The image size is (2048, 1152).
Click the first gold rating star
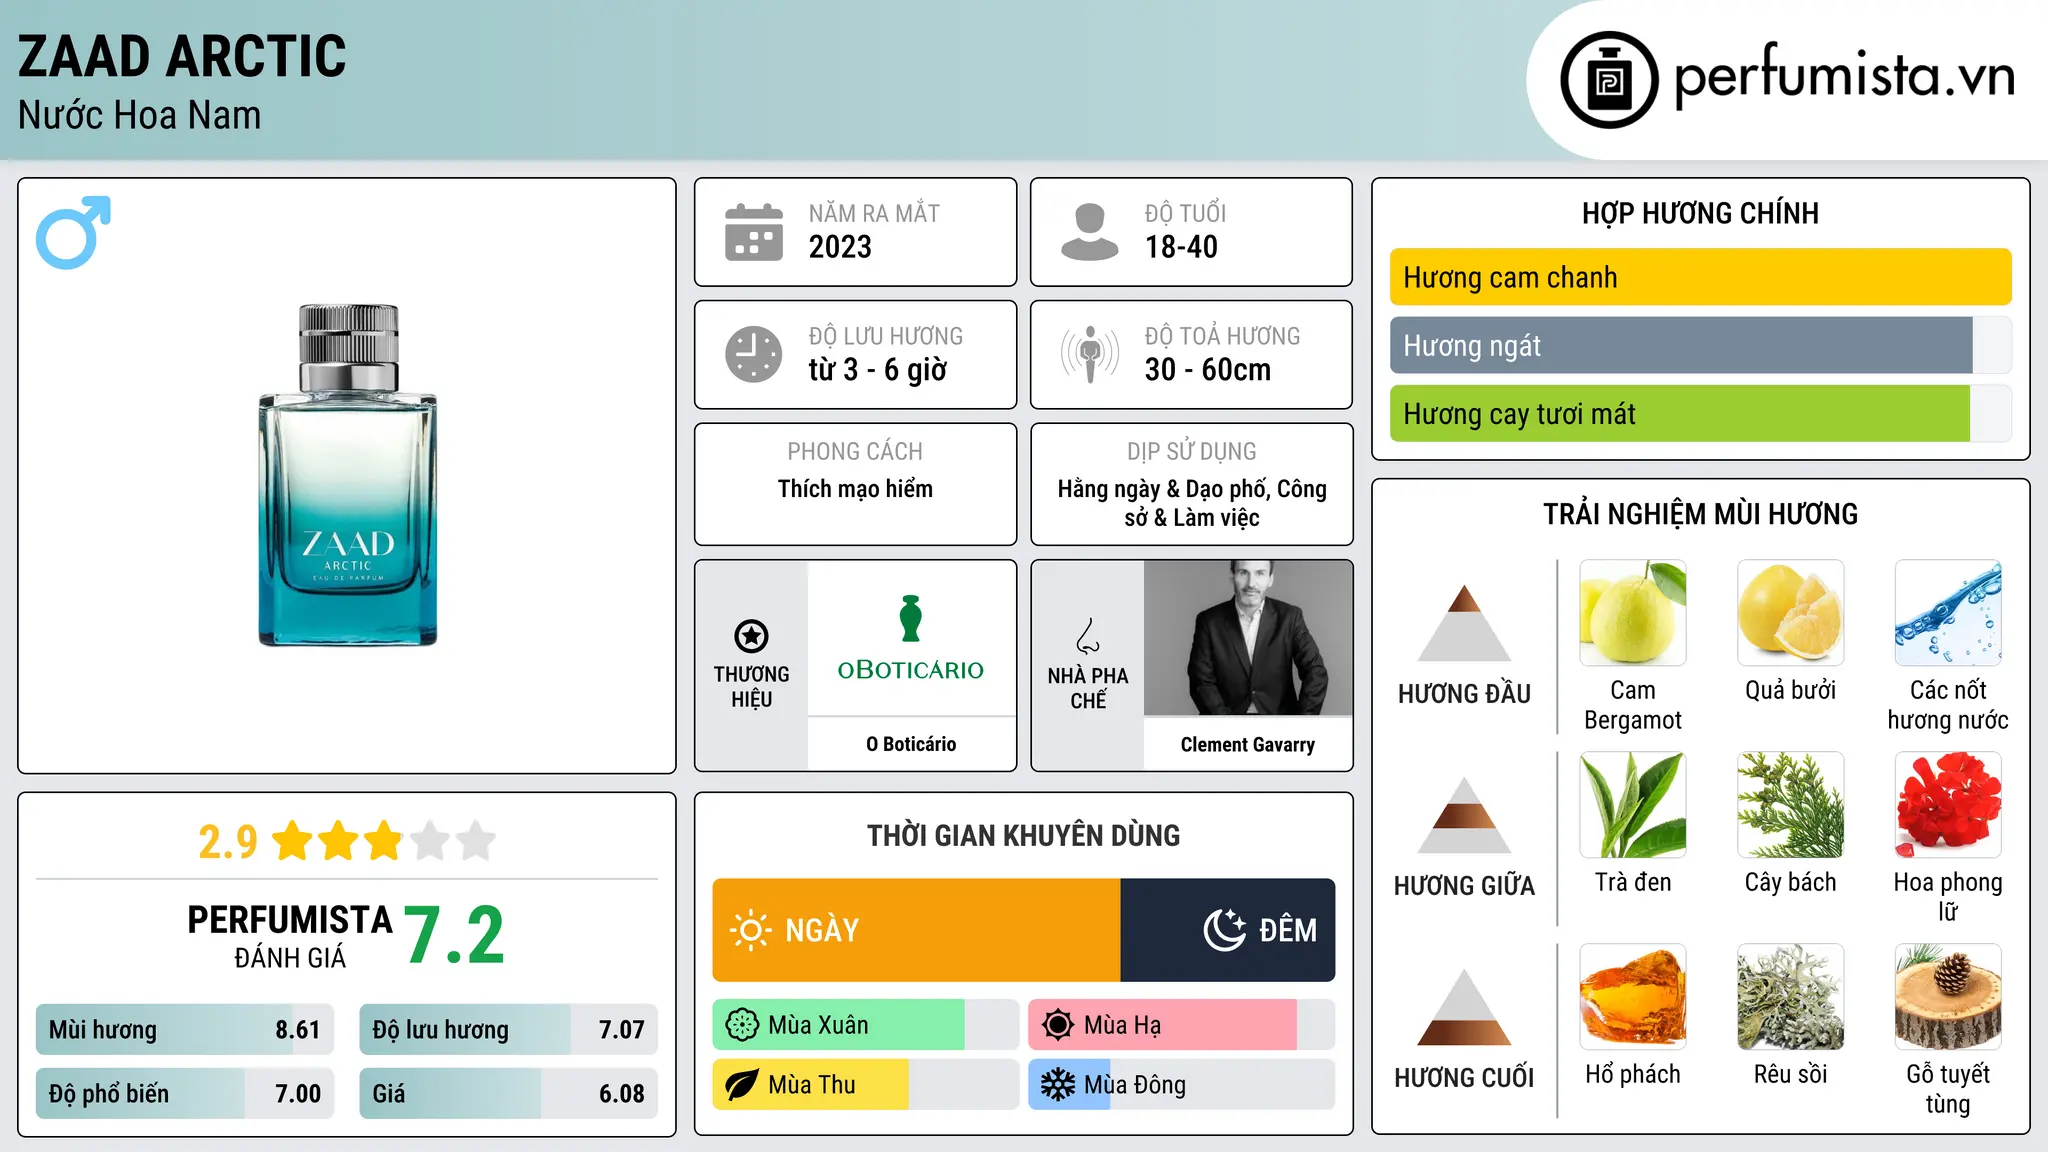coord(293,841)
